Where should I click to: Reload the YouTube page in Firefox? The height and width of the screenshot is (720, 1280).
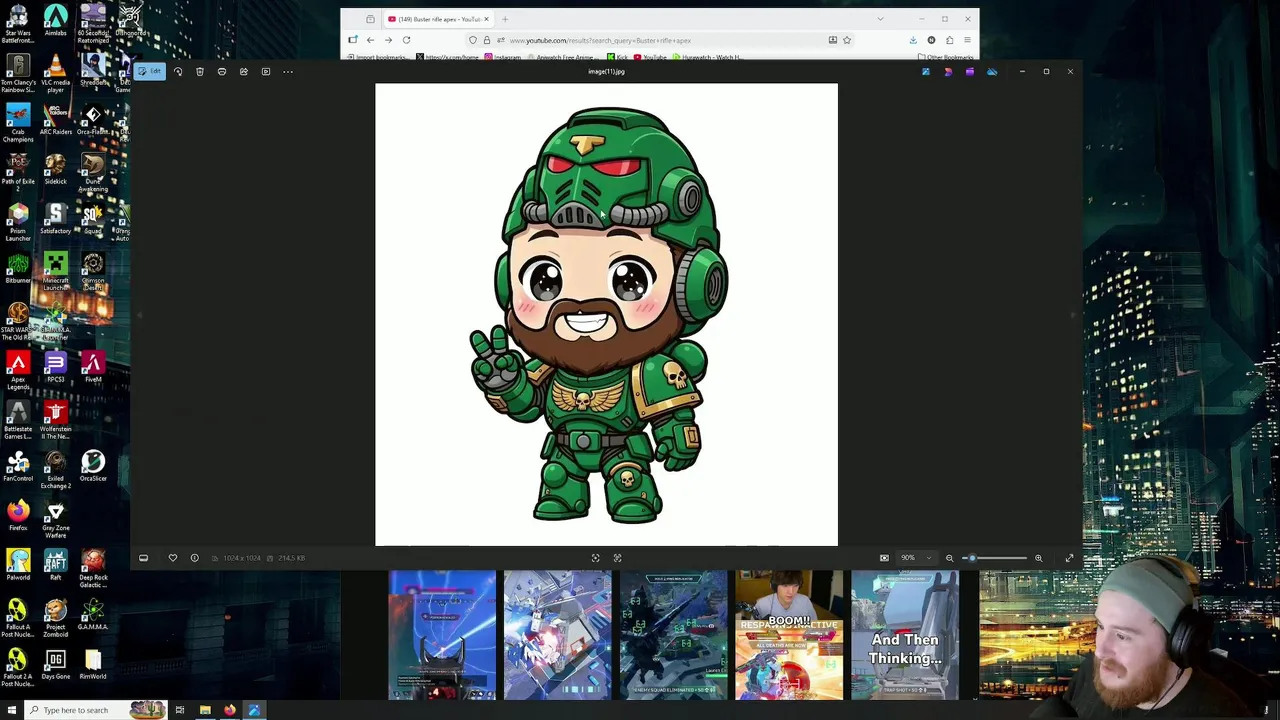click(x=406, y=40)
